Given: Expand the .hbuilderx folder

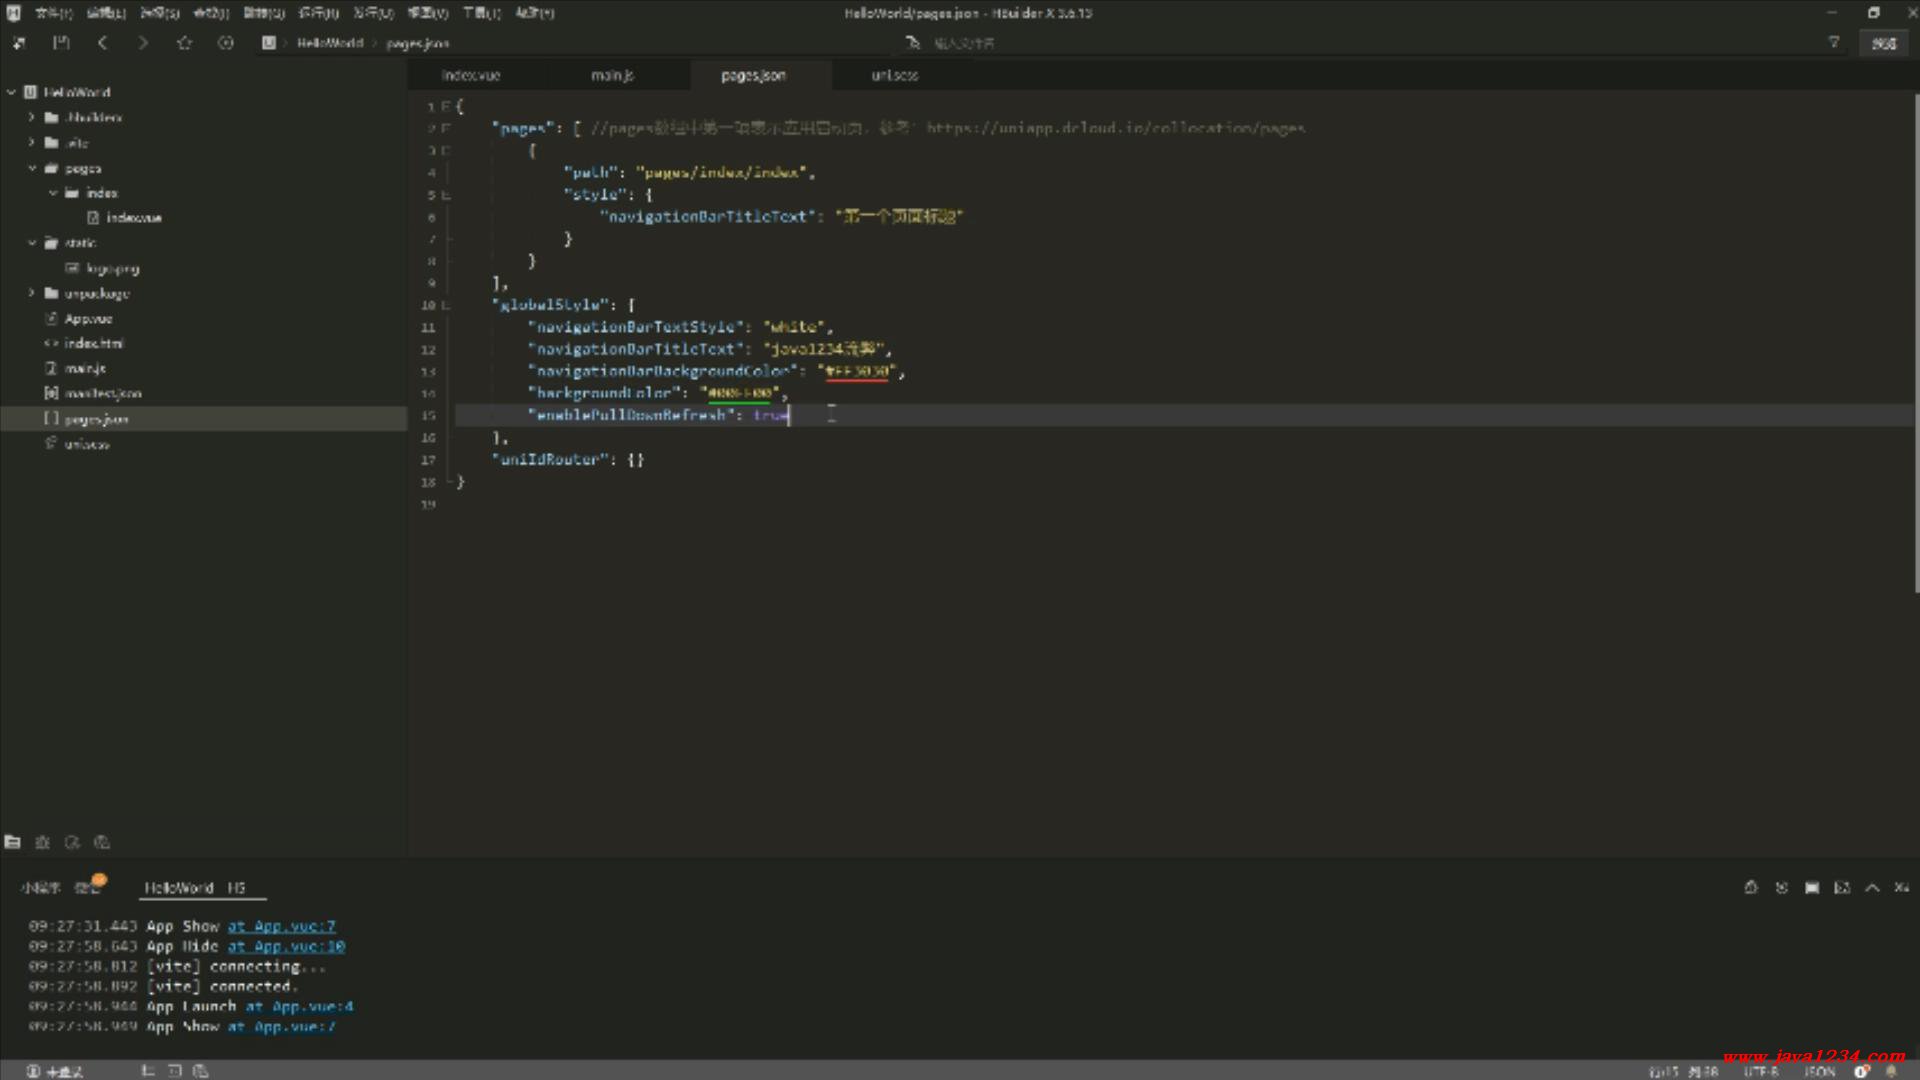Looking at the screenshot, I should [31, 117].
